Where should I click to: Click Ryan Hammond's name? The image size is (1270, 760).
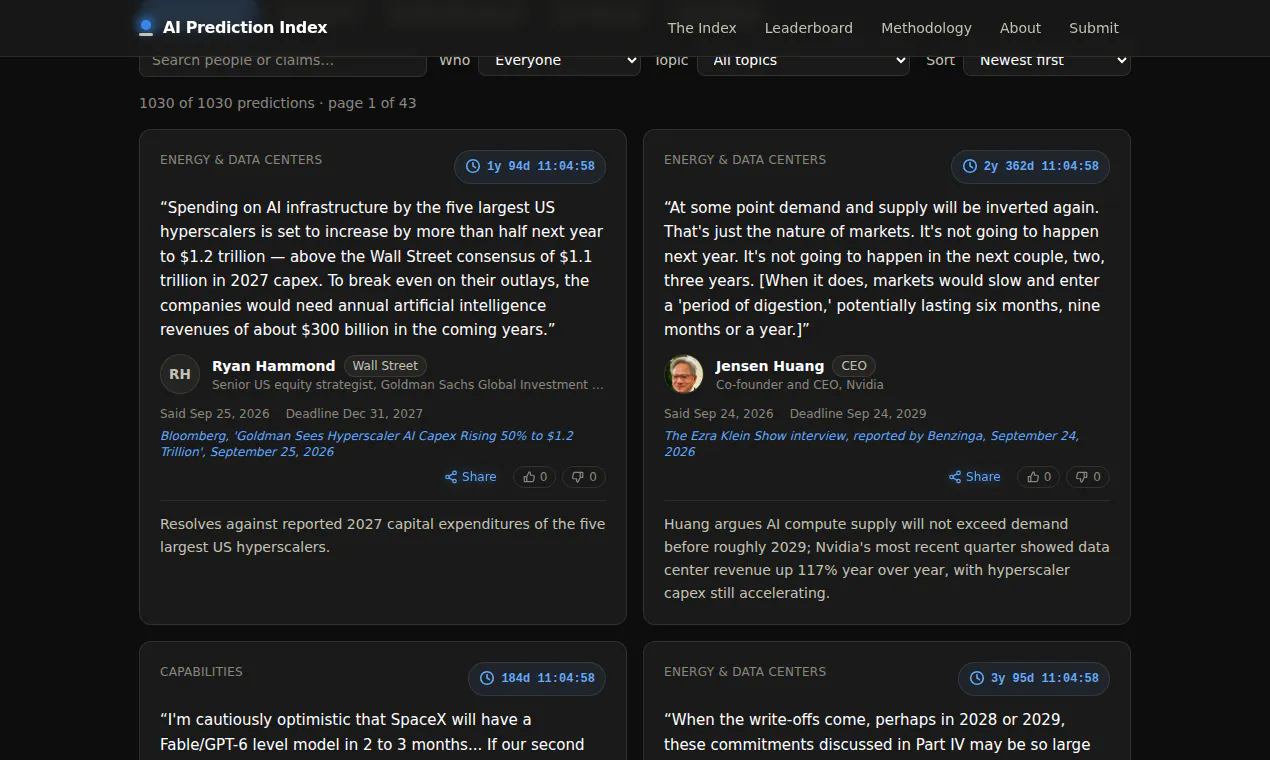tap(273, 366)
